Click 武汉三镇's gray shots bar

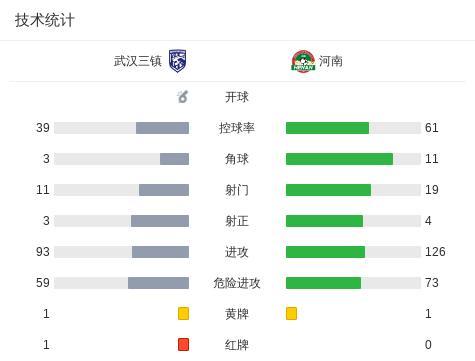coord(164,190)
